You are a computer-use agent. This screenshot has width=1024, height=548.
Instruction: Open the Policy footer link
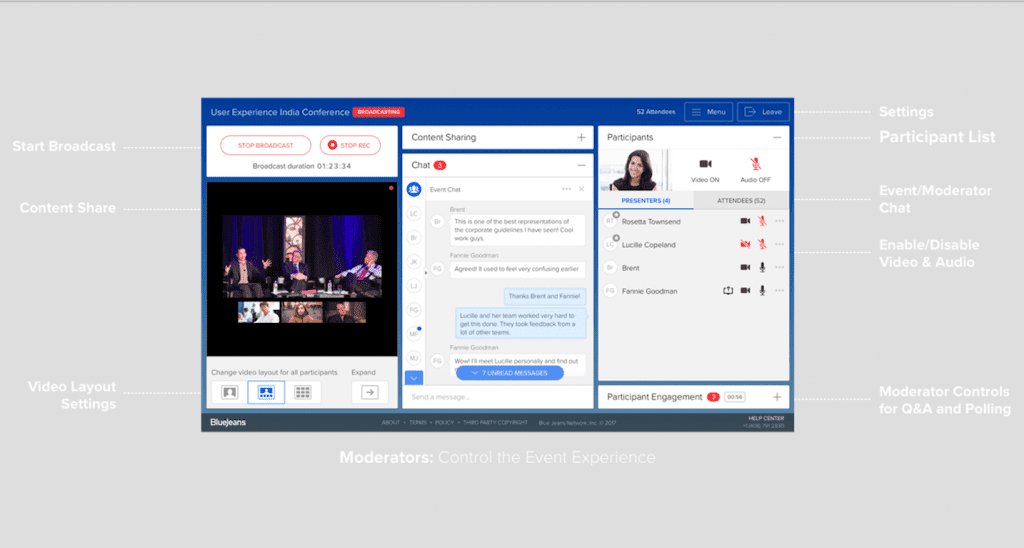[x=445, y=423]
